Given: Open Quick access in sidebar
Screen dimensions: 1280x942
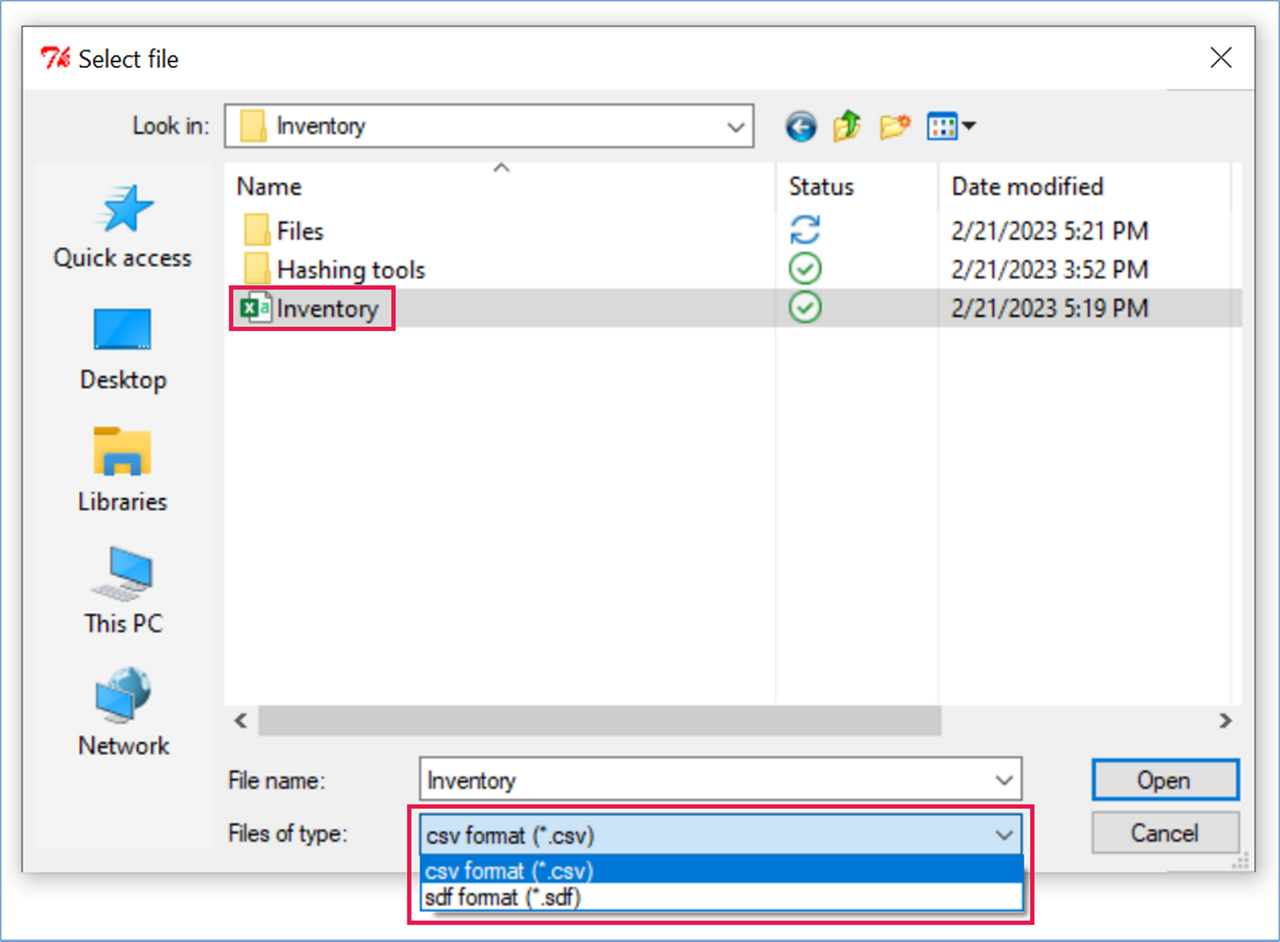Looking at the screenshot, I should coord(123,227).
